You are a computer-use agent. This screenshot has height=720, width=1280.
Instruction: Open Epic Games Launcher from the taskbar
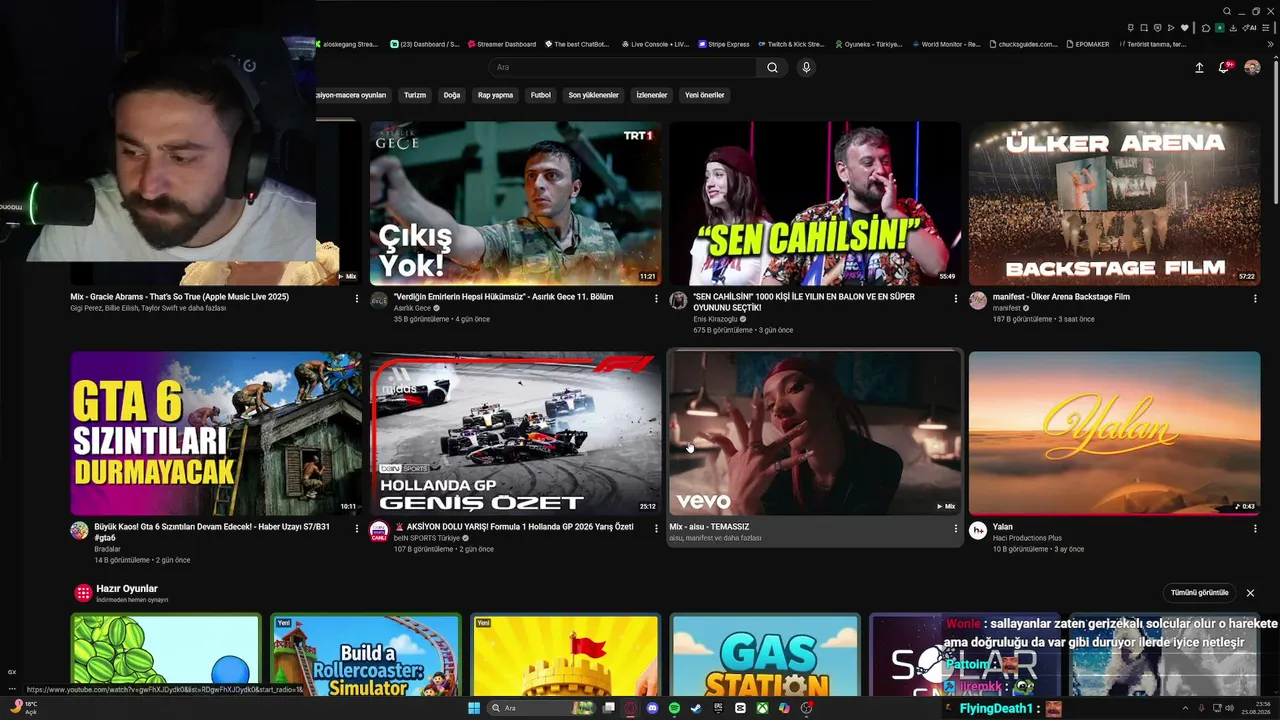718,708
